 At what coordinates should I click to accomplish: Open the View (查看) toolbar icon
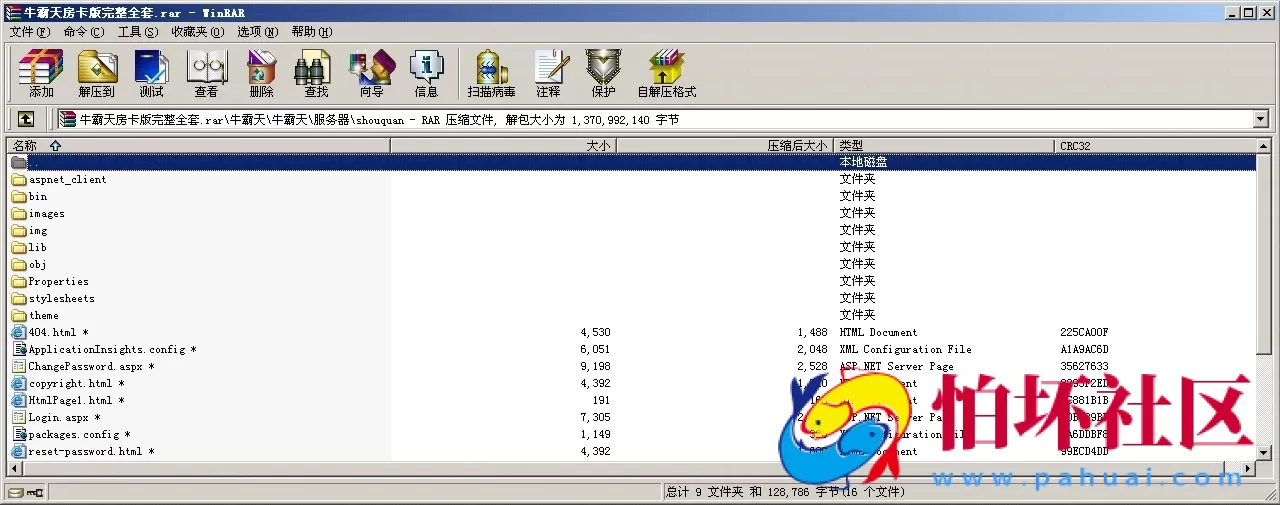(x=206, y=73)
